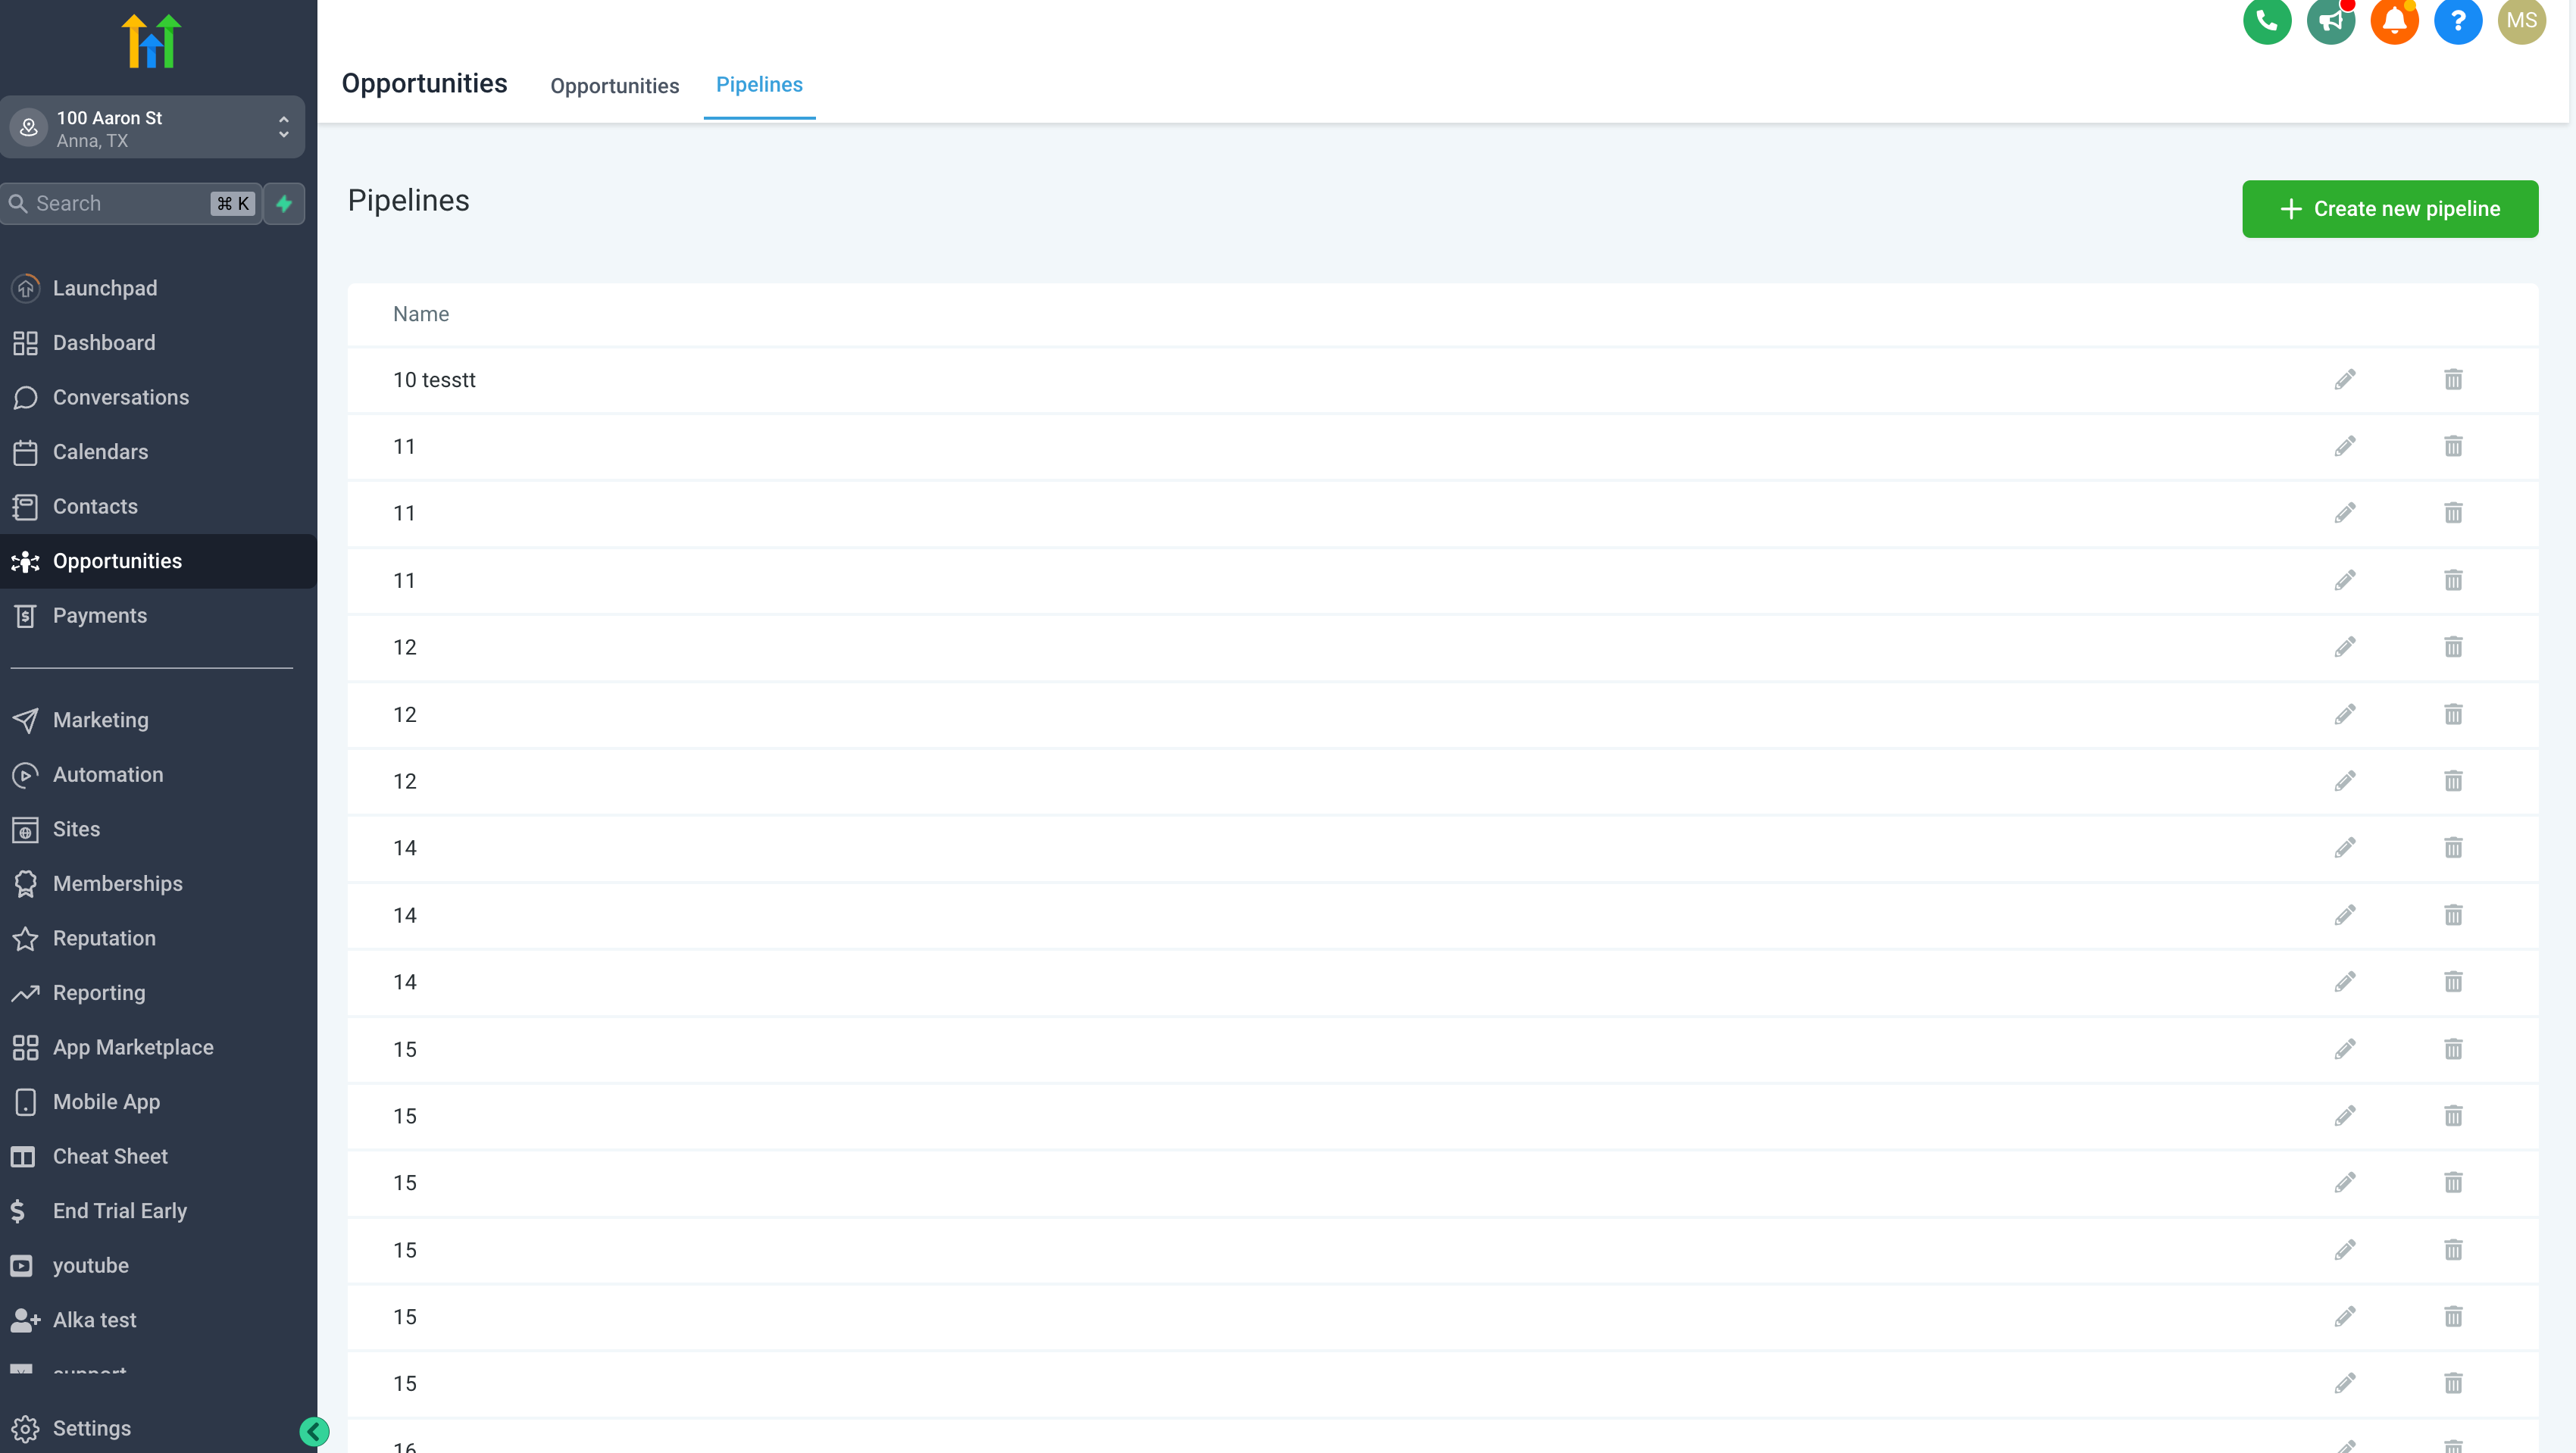Delete the '10 tesstt' pipeline with the trash icon
Screen dimensions: 2576x1453
[x=2453, y=380]
